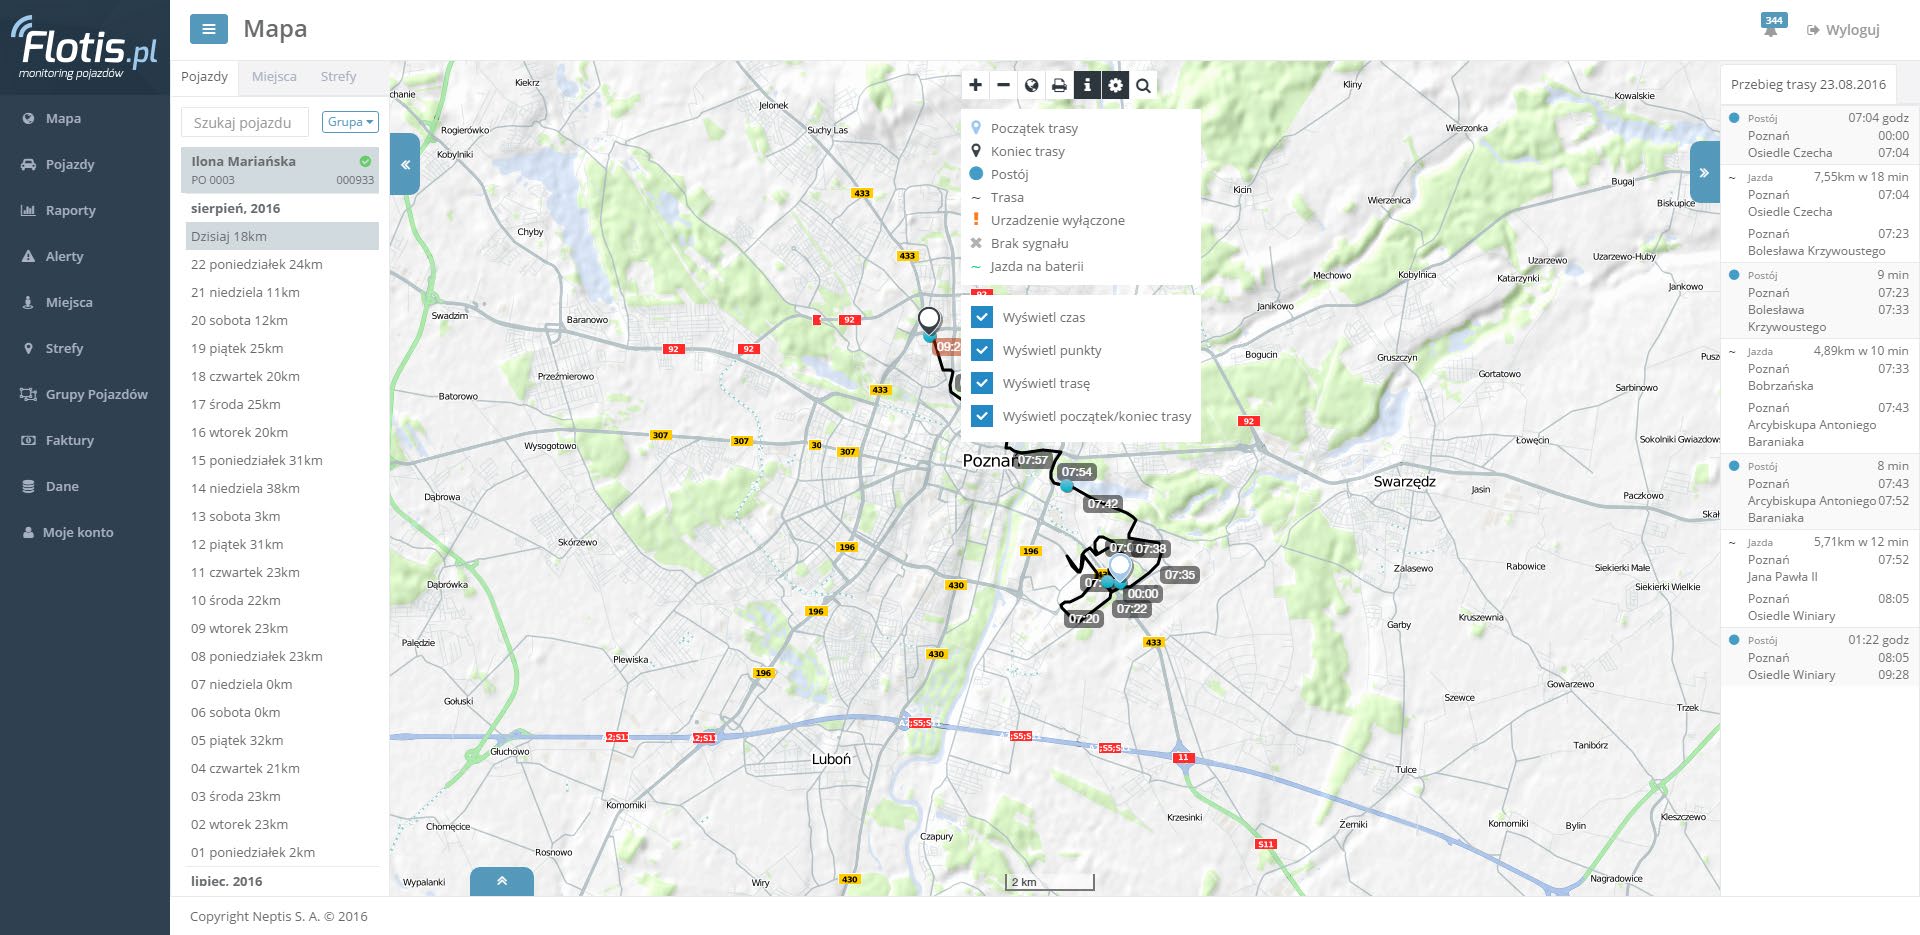This screenshot has height=935, width=1920.
Task: Click the green status check icon
Action: click(365, 161)
